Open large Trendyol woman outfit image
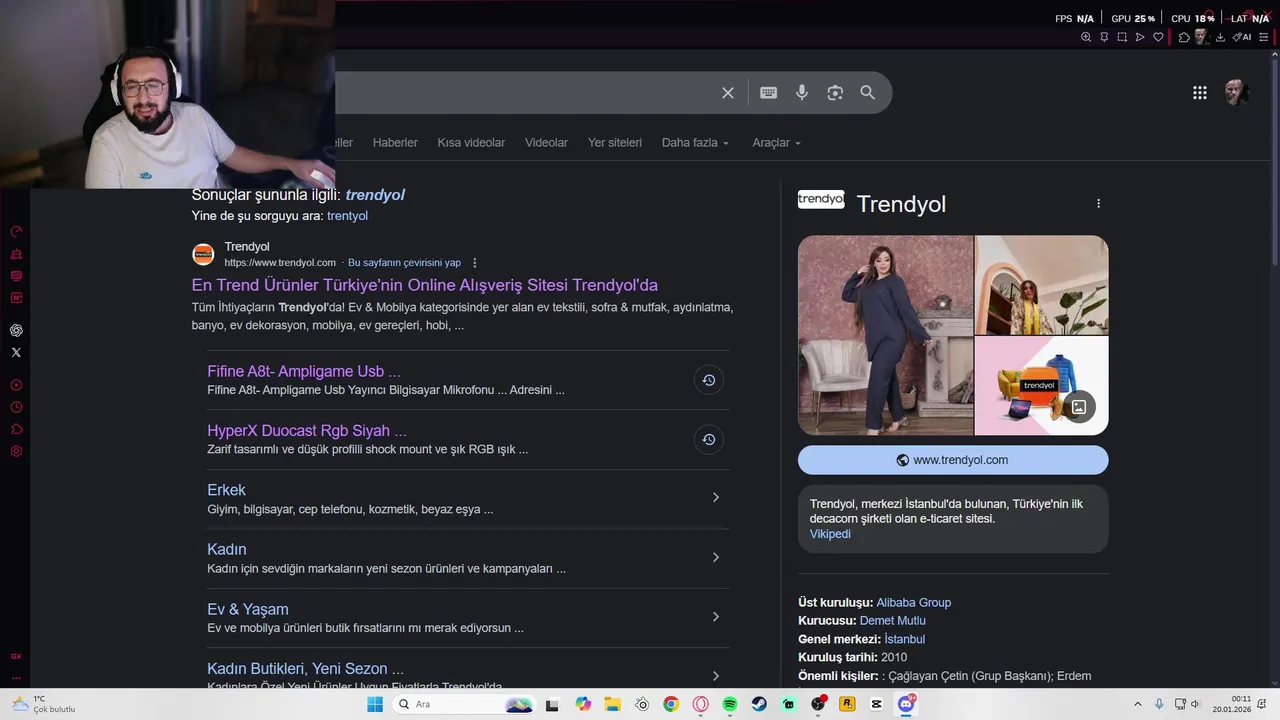Image resolution: width=1280 pixels, height=720 pixels. [x=885, y=335]
